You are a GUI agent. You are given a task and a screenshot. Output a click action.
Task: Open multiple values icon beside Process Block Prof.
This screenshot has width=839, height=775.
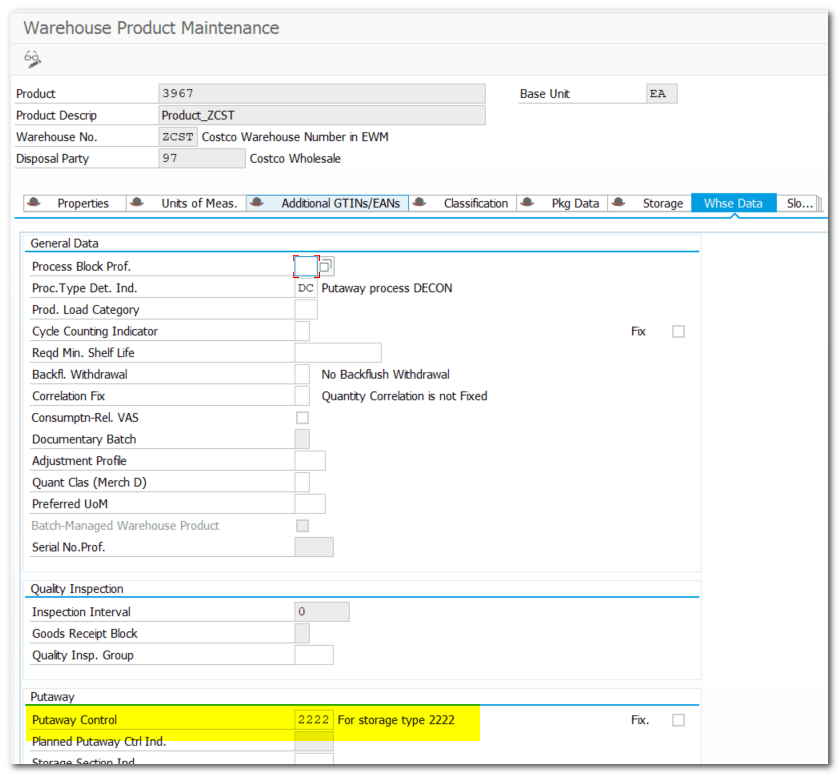325,265
